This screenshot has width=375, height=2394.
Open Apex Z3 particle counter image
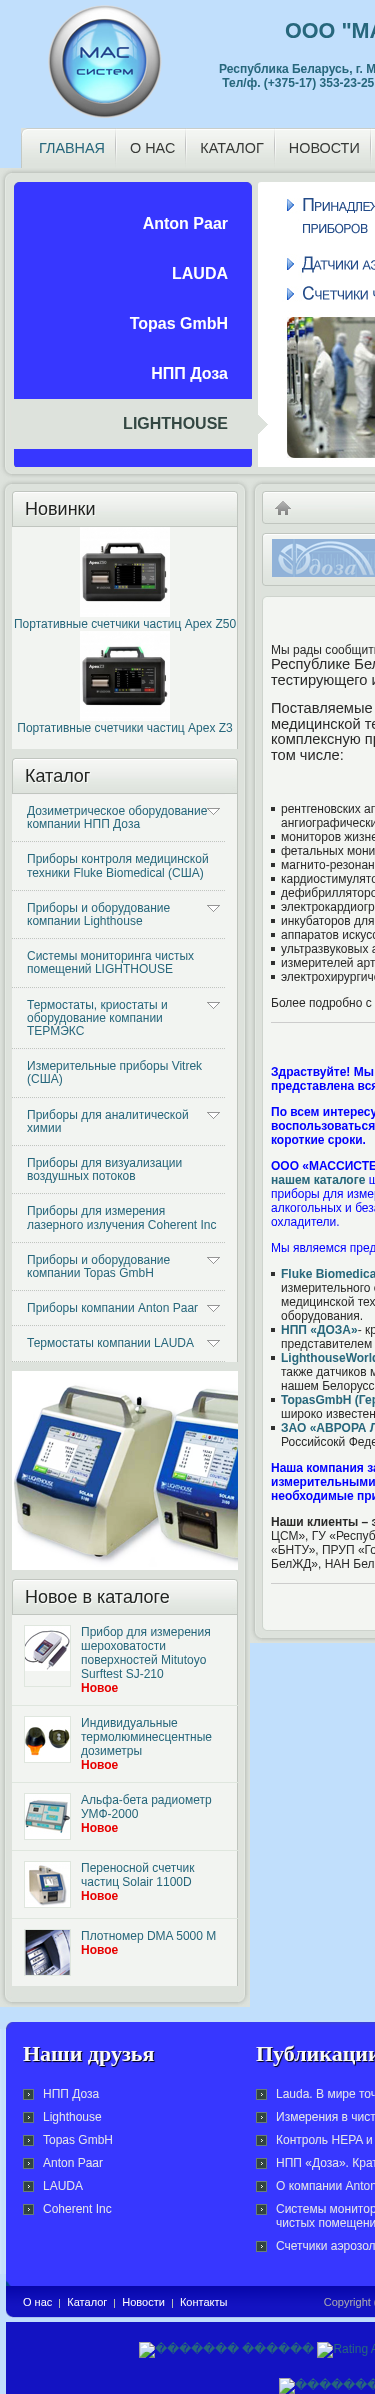tap(125, 676)
